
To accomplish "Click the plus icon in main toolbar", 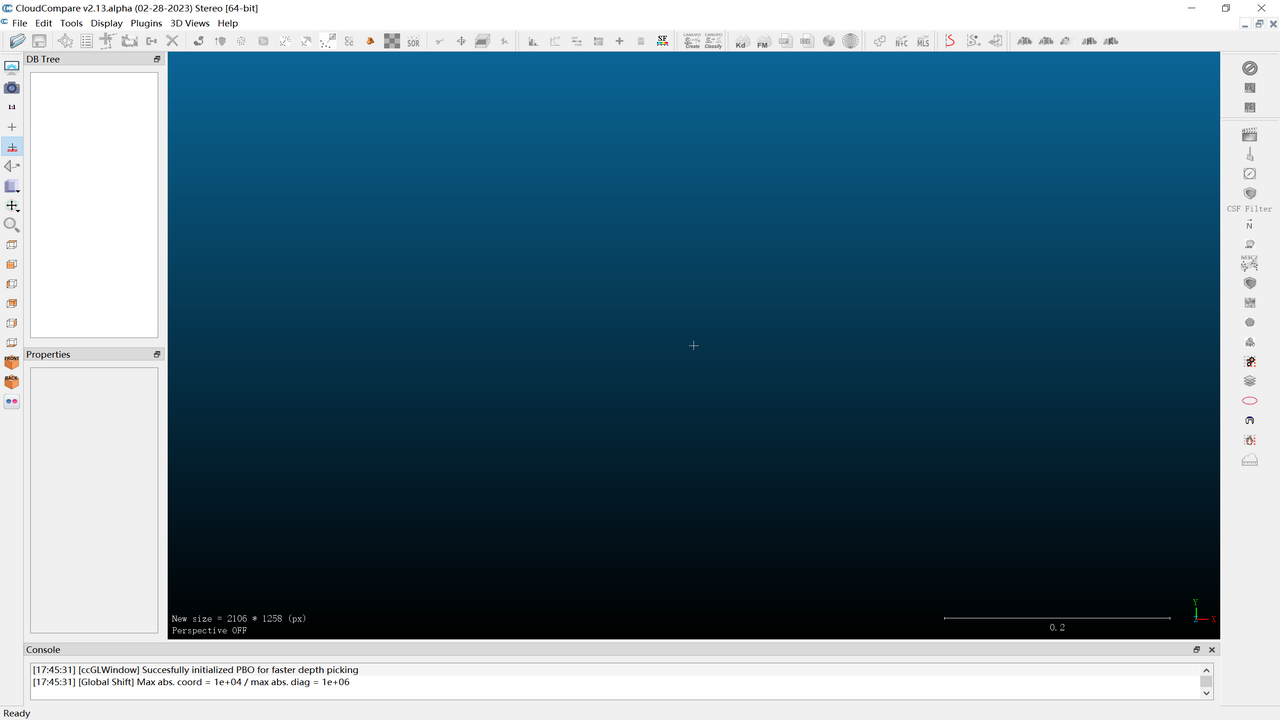I will coord(619,41).
